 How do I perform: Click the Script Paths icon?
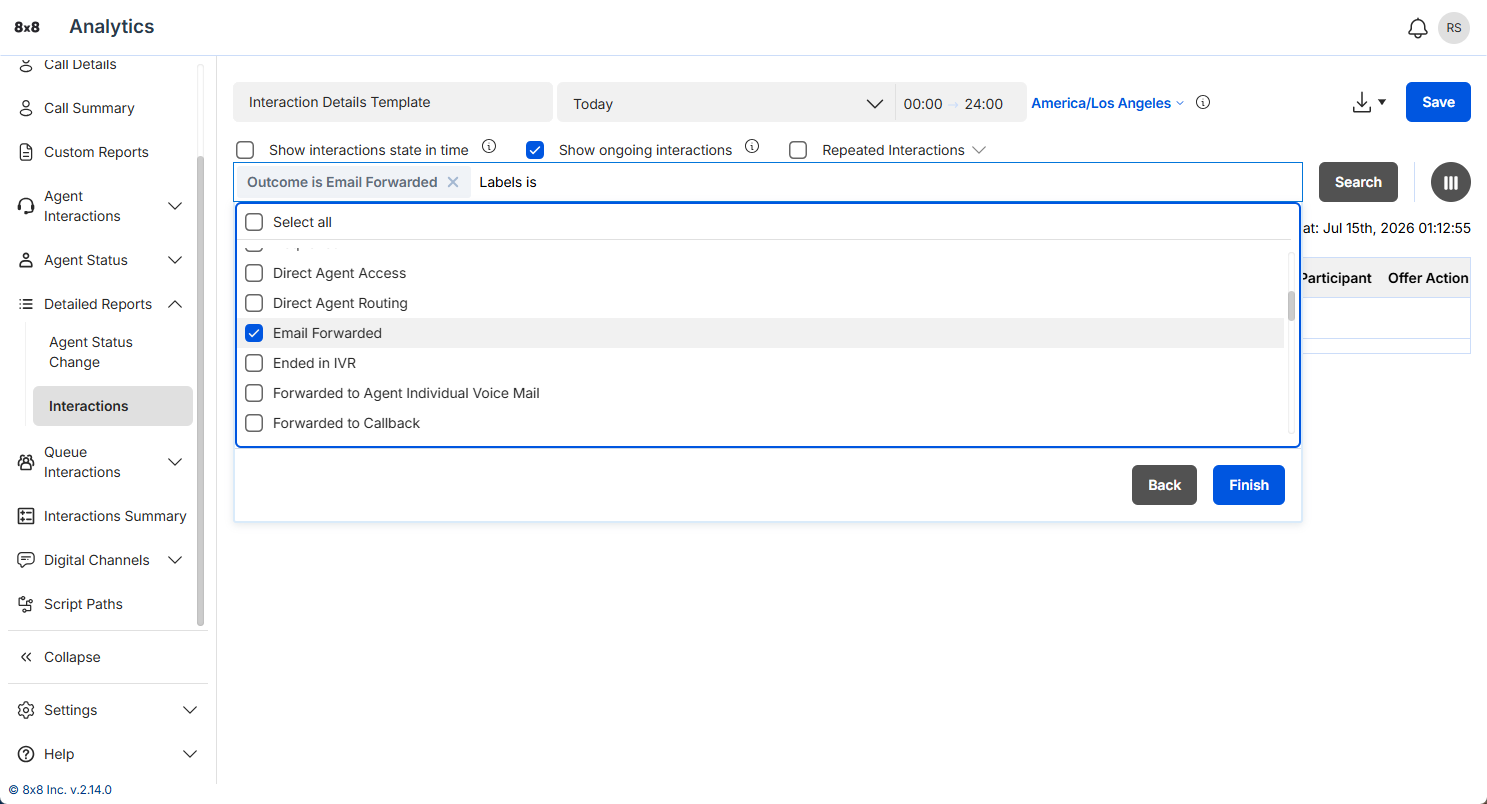[x=26, y=604]
